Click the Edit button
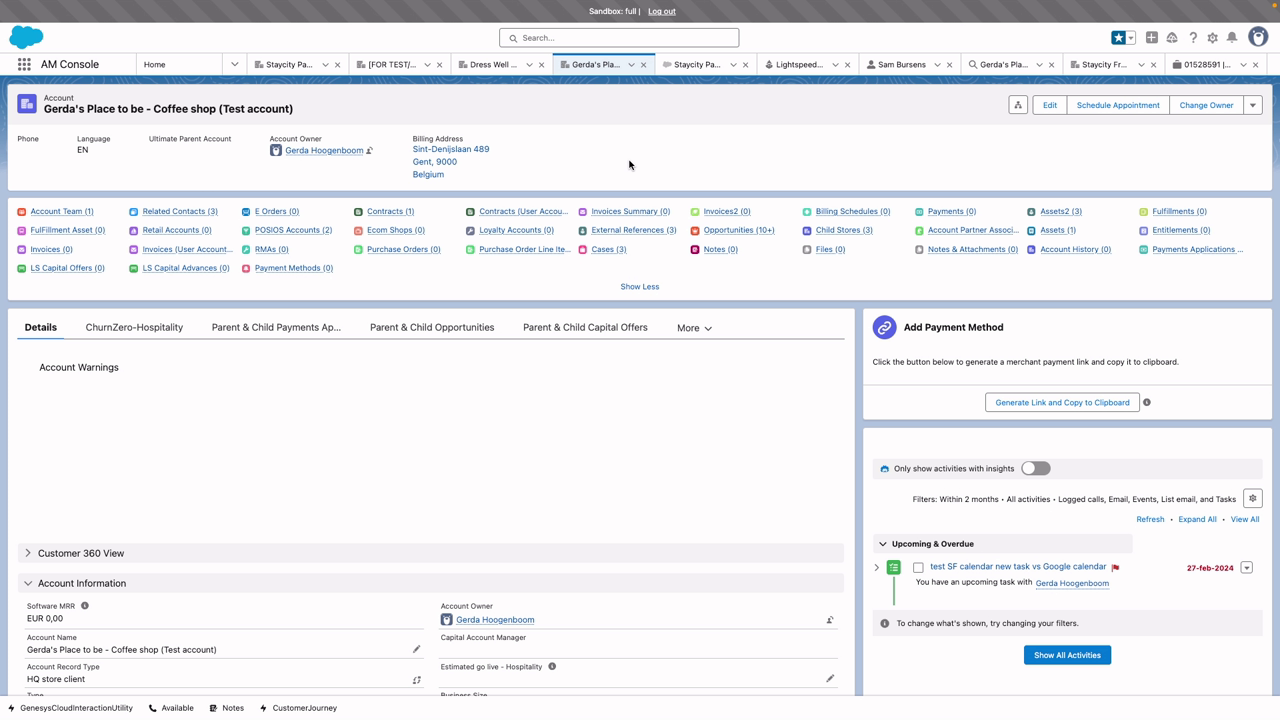 (1050, 105)
